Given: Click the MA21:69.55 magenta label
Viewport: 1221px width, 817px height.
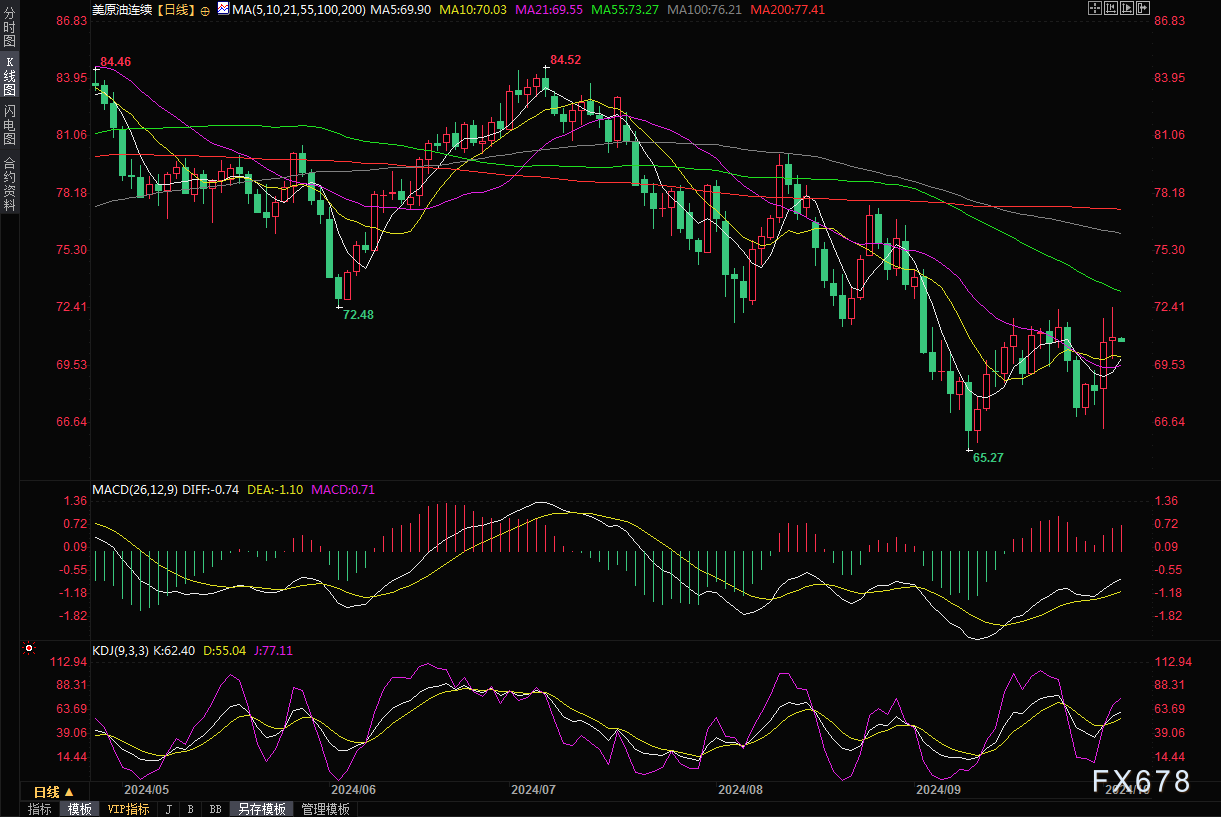Looking at the screenshot, I should (x=550, y=9).
